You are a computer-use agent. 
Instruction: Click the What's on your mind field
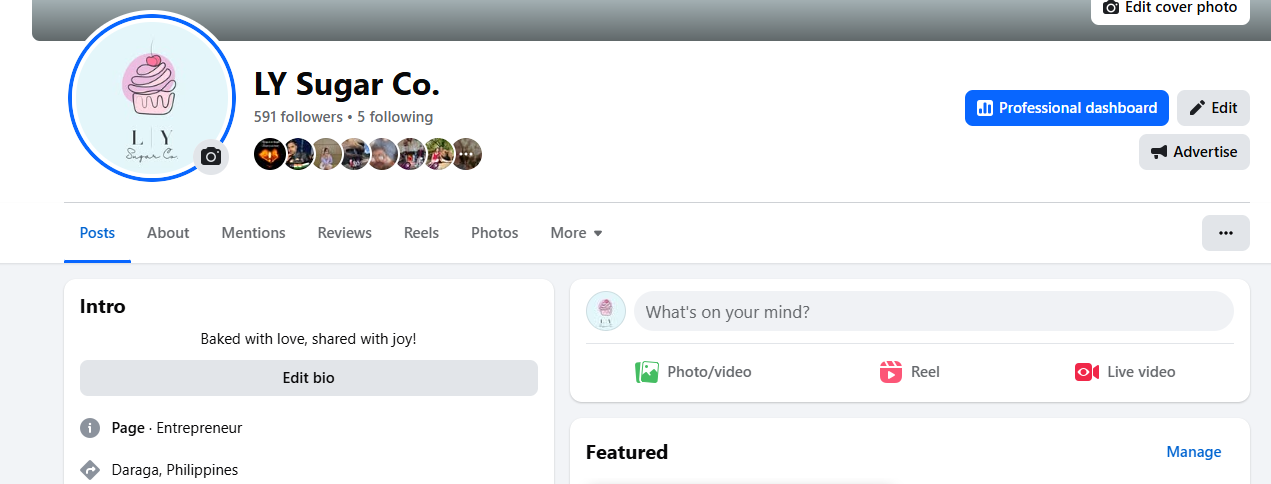(x=933, y=312)
